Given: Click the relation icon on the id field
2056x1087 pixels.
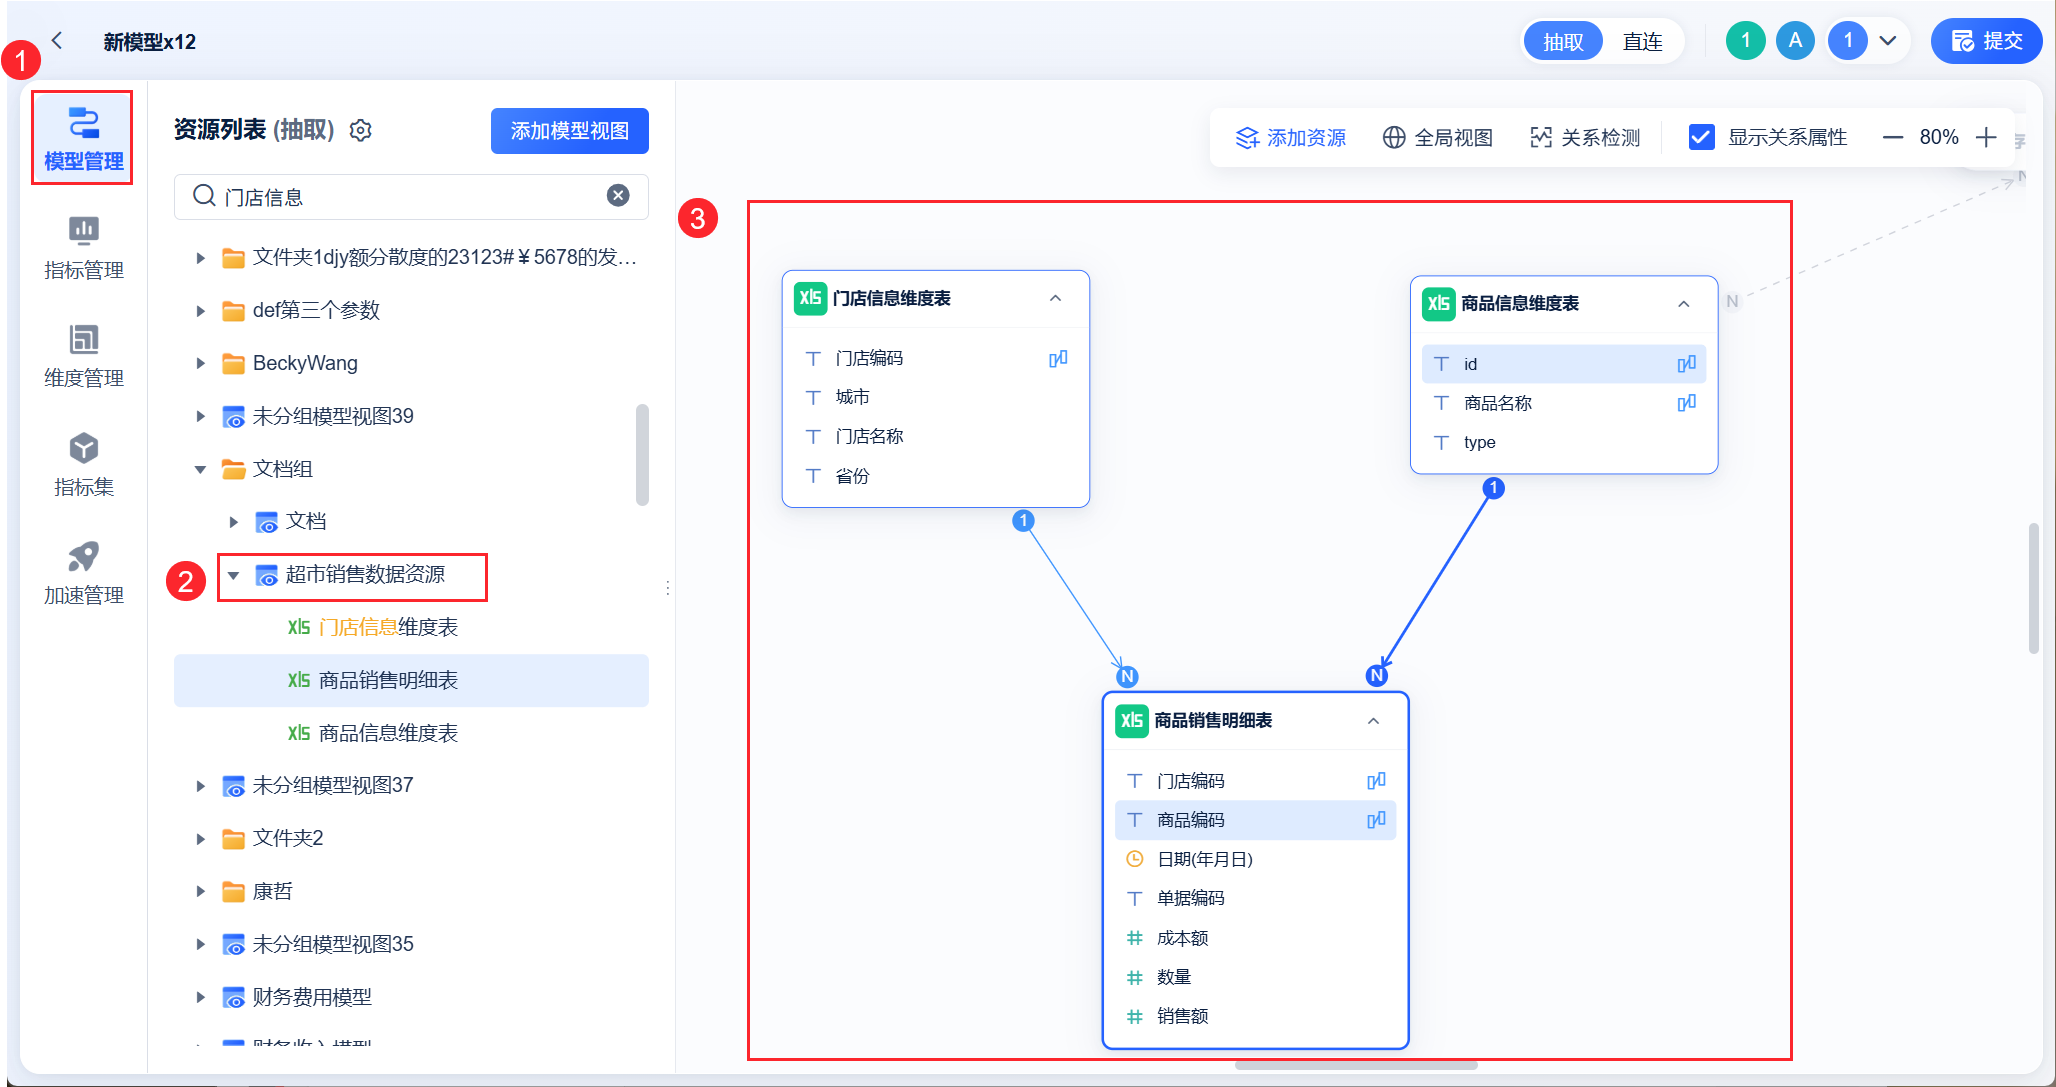Looking at the screenshot, I should (1686, 364).
